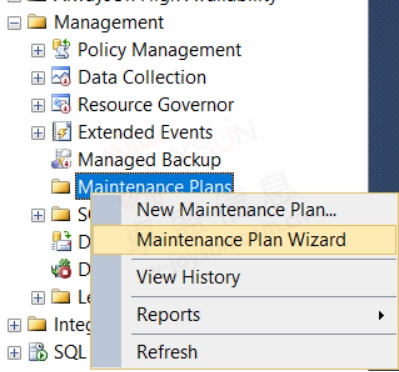Click the SQL agent icon
Viewport: 399px width, 372px height.
click(38, 352)
